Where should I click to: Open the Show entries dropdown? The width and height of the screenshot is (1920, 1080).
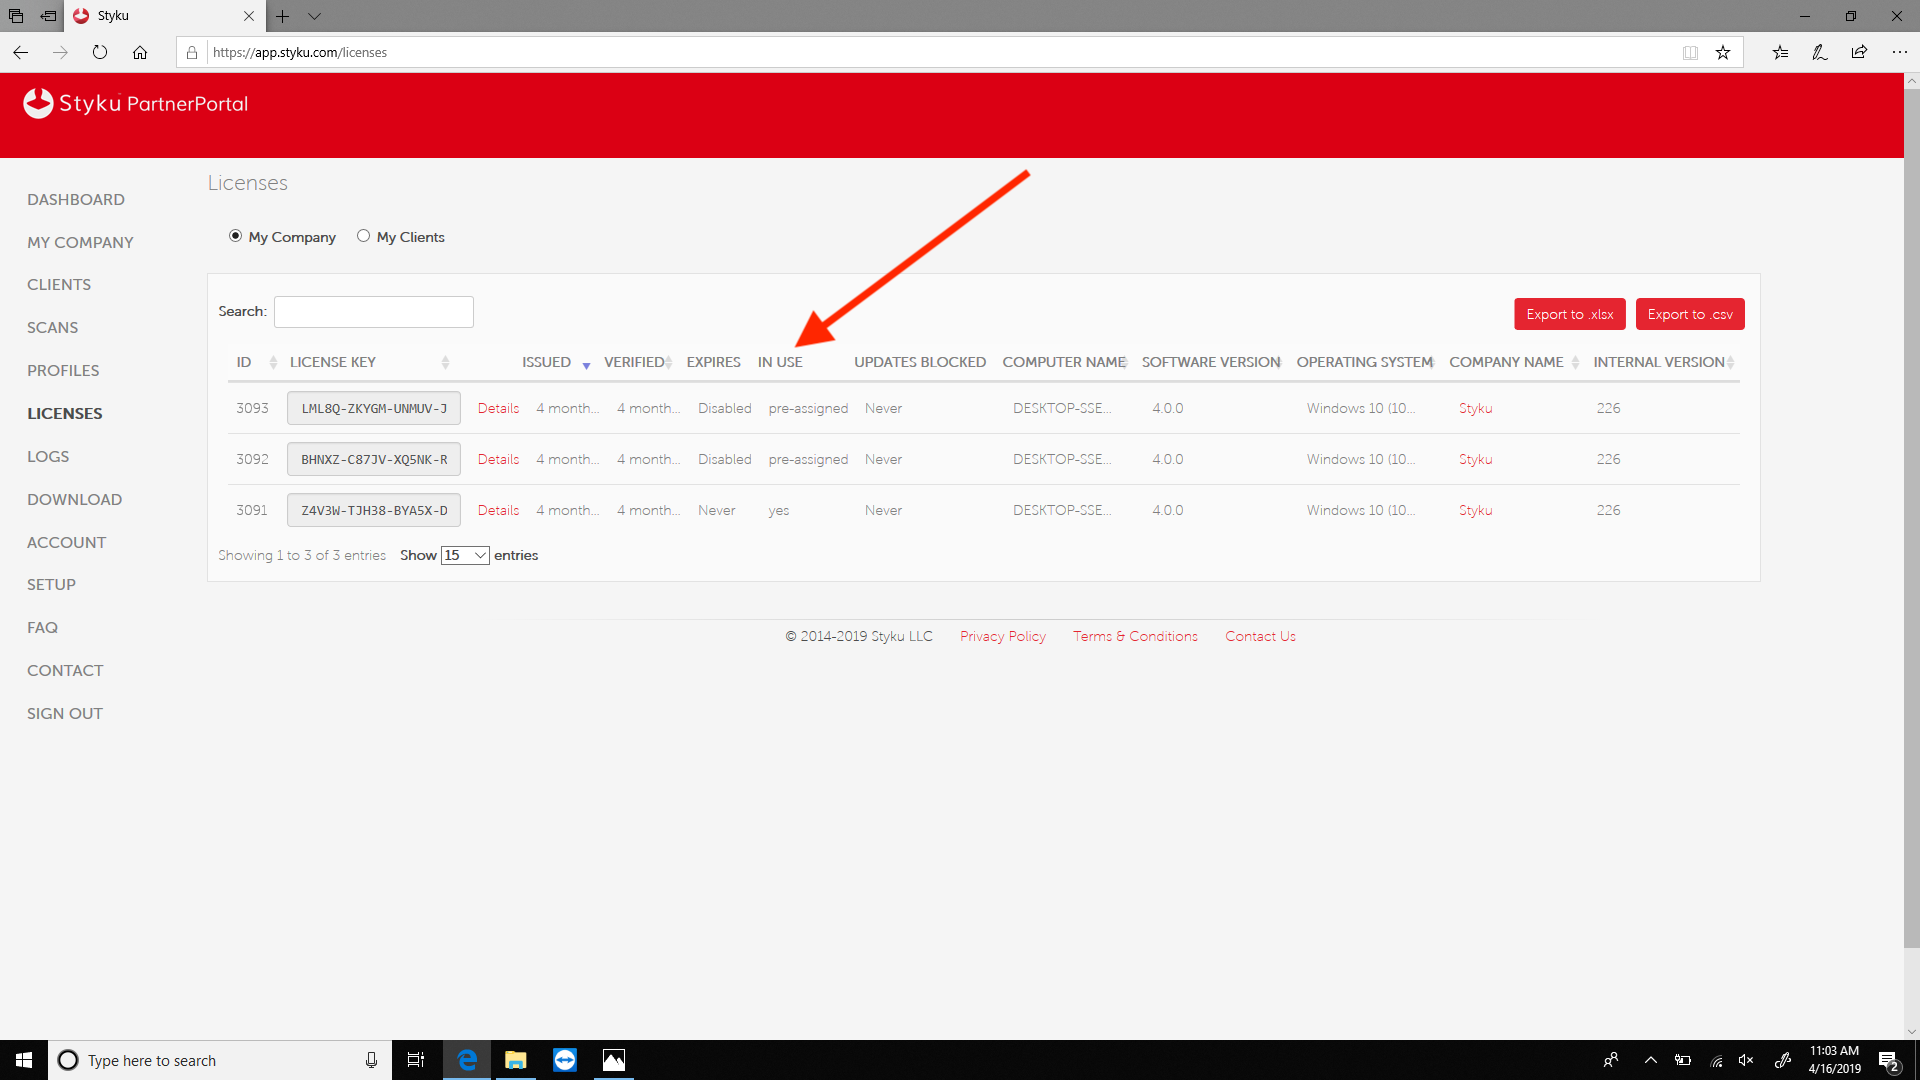pyautogui.click(x=465, y=555)
